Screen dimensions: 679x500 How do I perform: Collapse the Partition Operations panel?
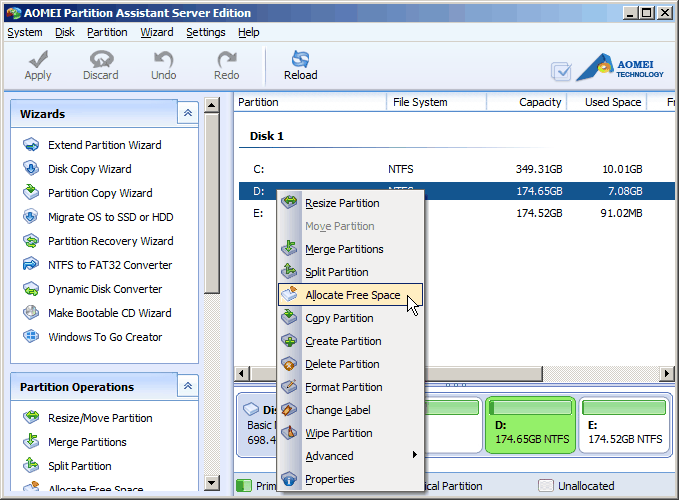tap(188, 386)
